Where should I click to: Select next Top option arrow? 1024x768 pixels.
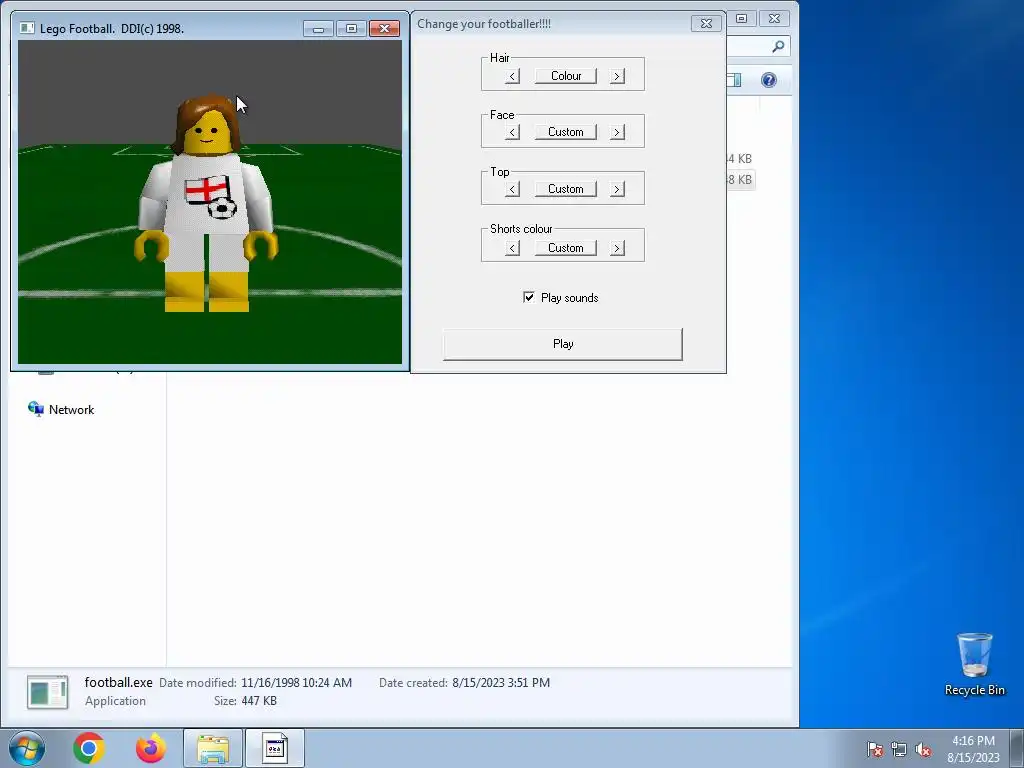(x=617, y=189)
